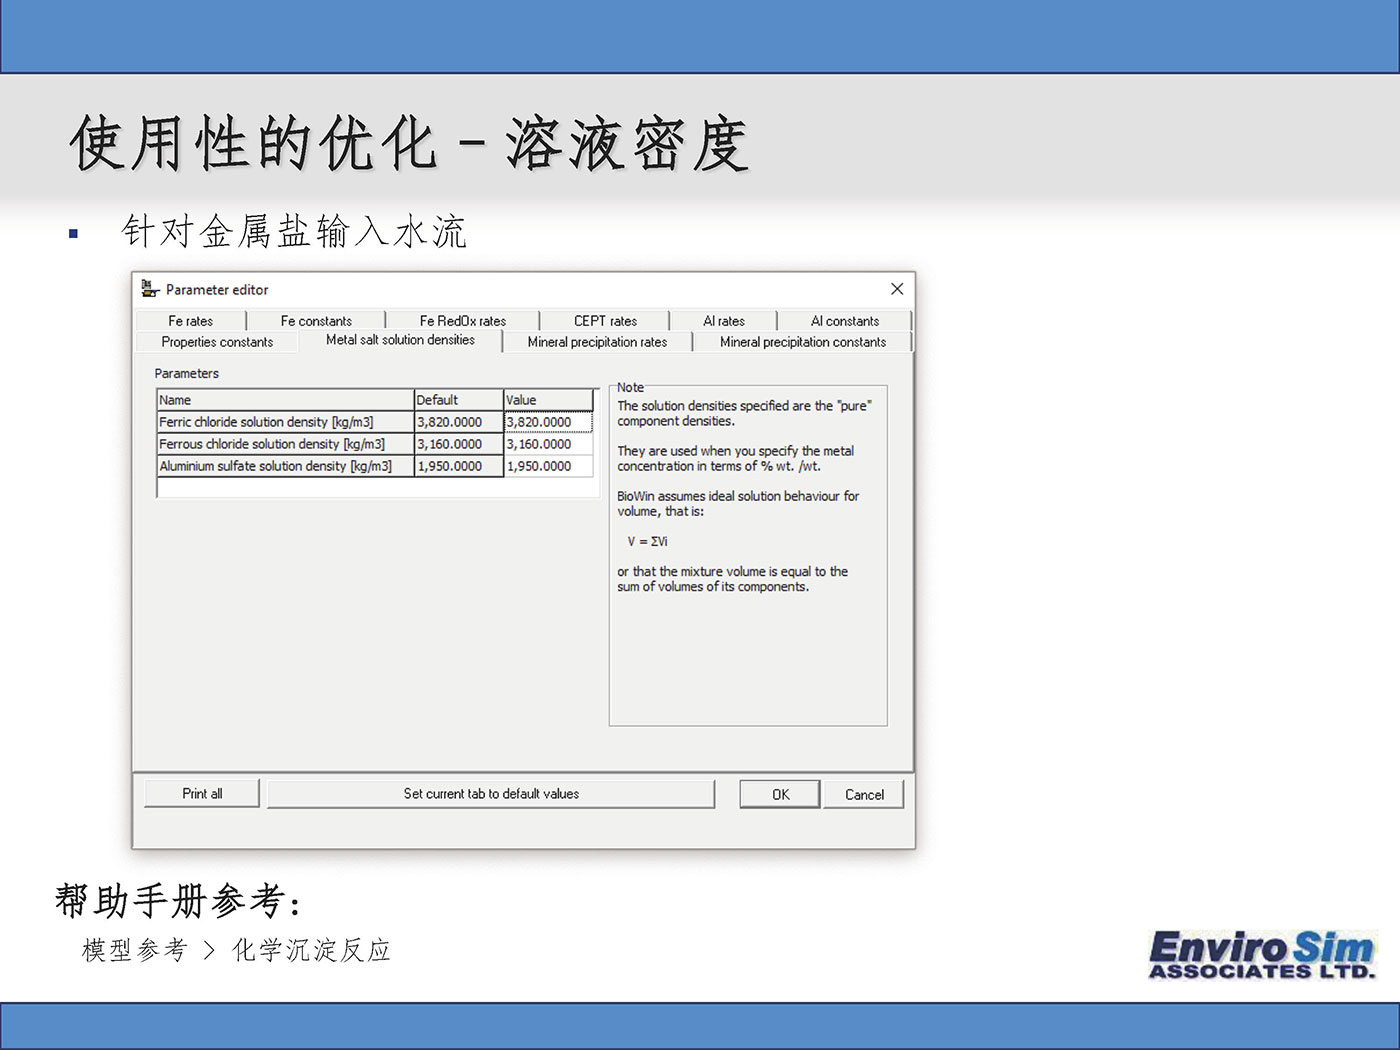Edit the Ferrous chloride density value field
Image resolution: width=1400 pixels, height=1050 pixels.
coord(548,444)
